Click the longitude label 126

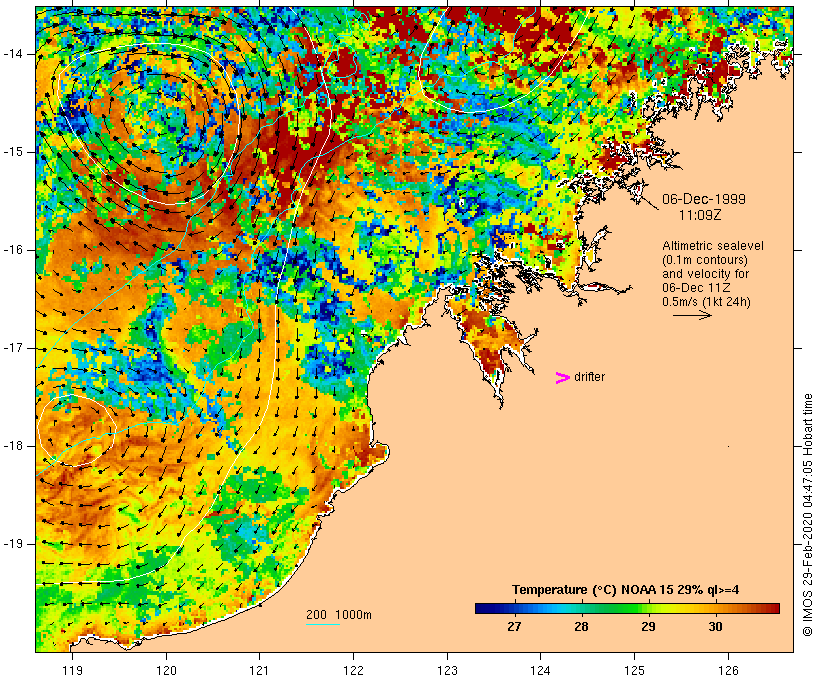click(x=728, y=670)
